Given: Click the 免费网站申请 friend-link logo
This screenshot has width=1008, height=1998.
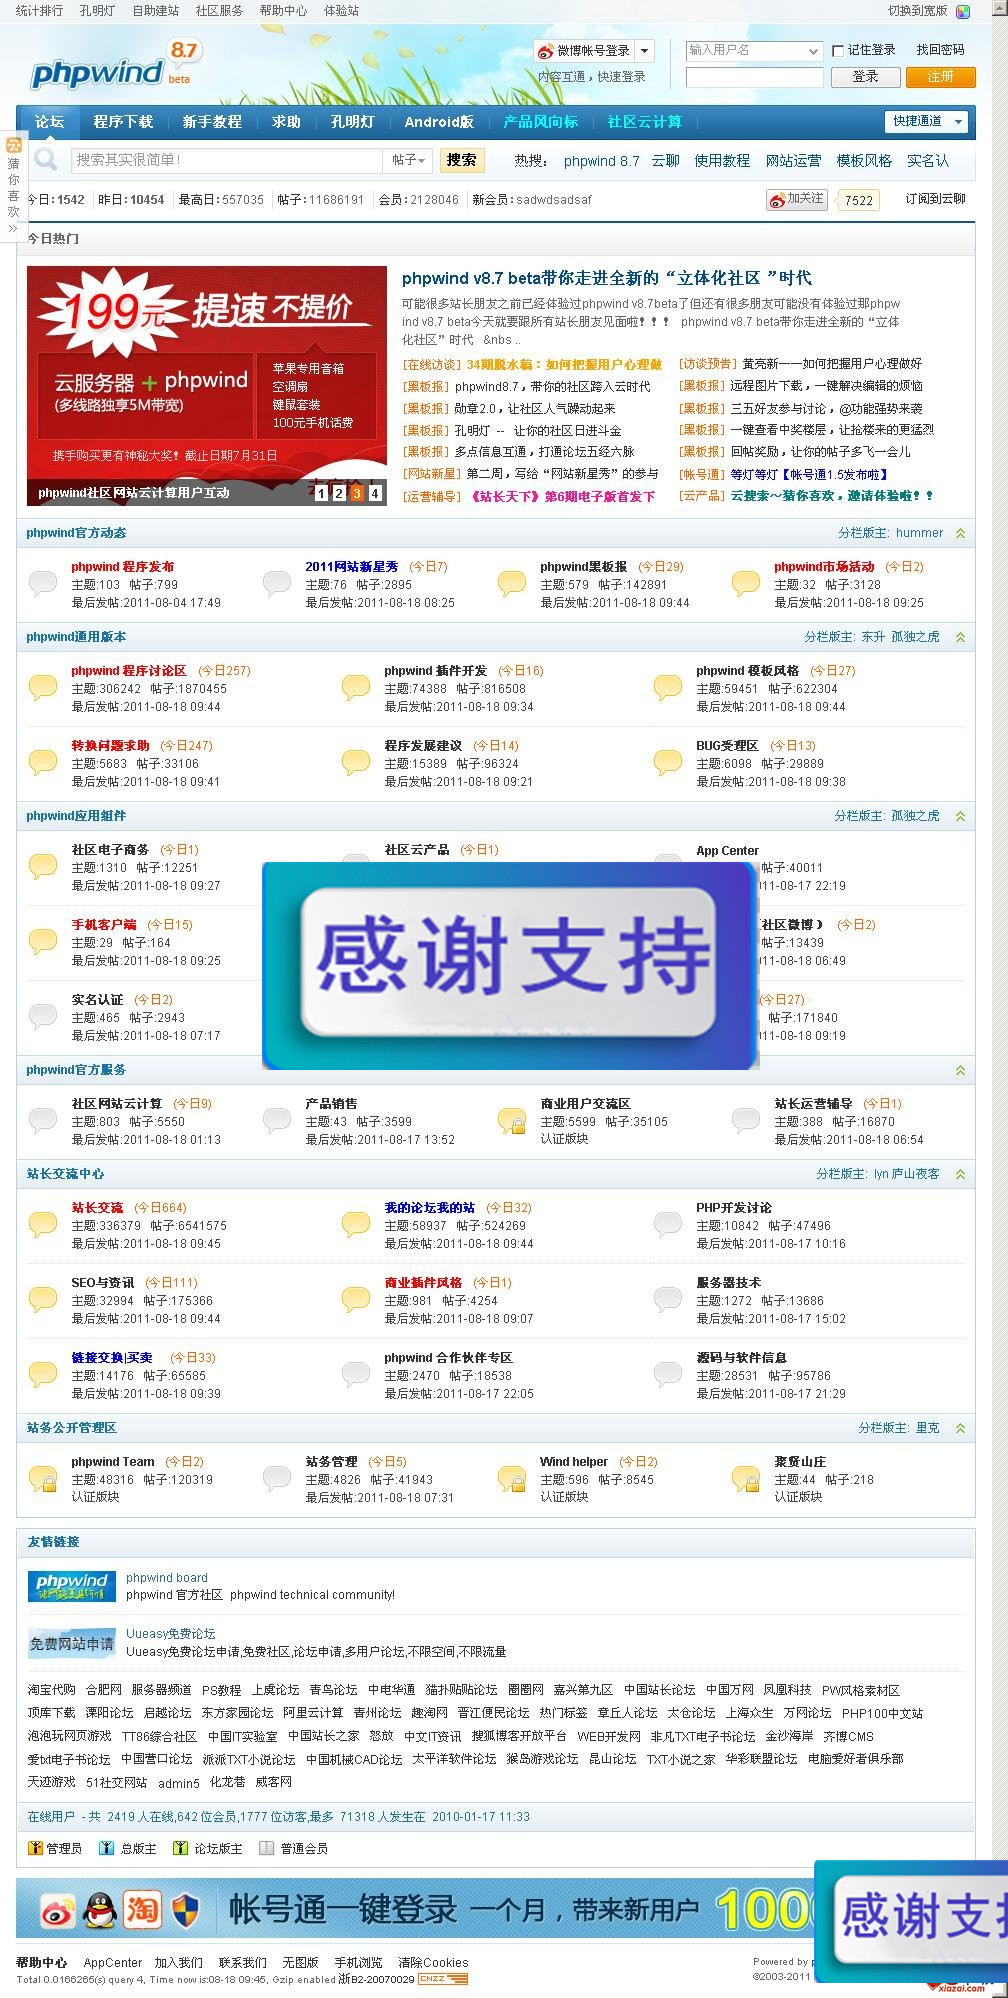Looking at the screenshot, I should click(x=72, y=1643).
